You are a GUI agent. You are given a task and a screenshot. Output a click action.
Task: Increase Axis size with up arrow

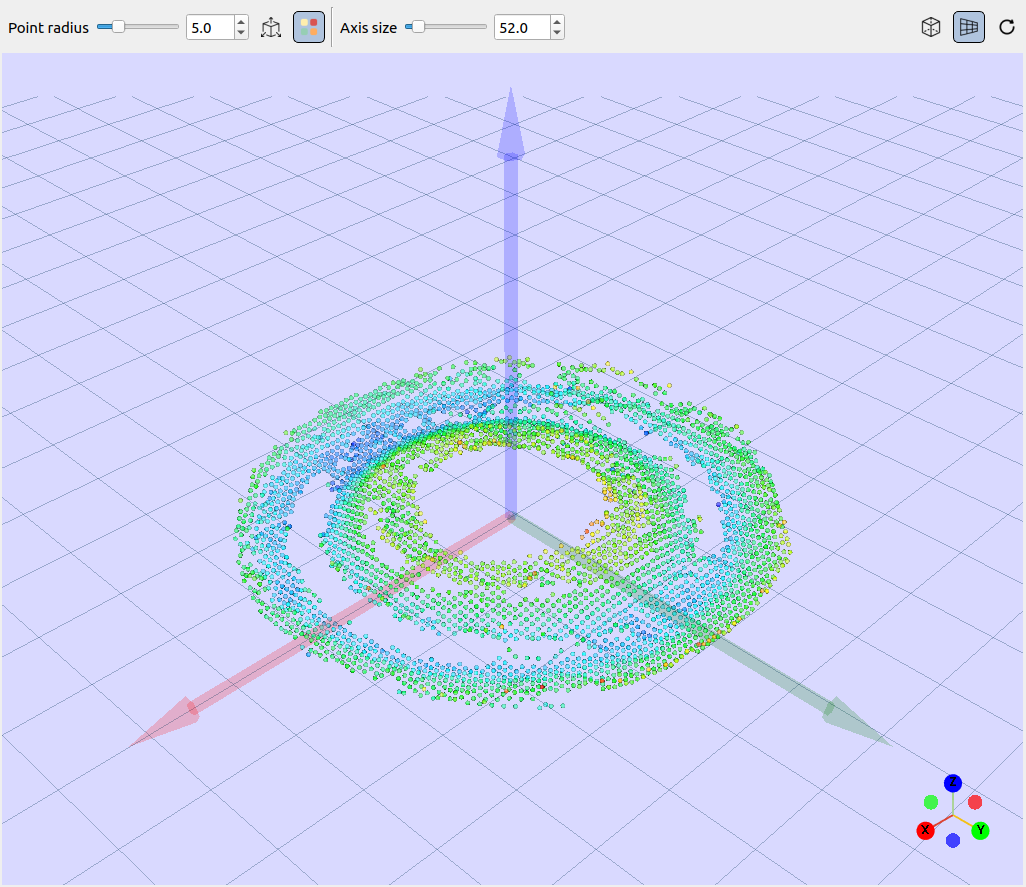pyautogui.click(x=557, y=22)
